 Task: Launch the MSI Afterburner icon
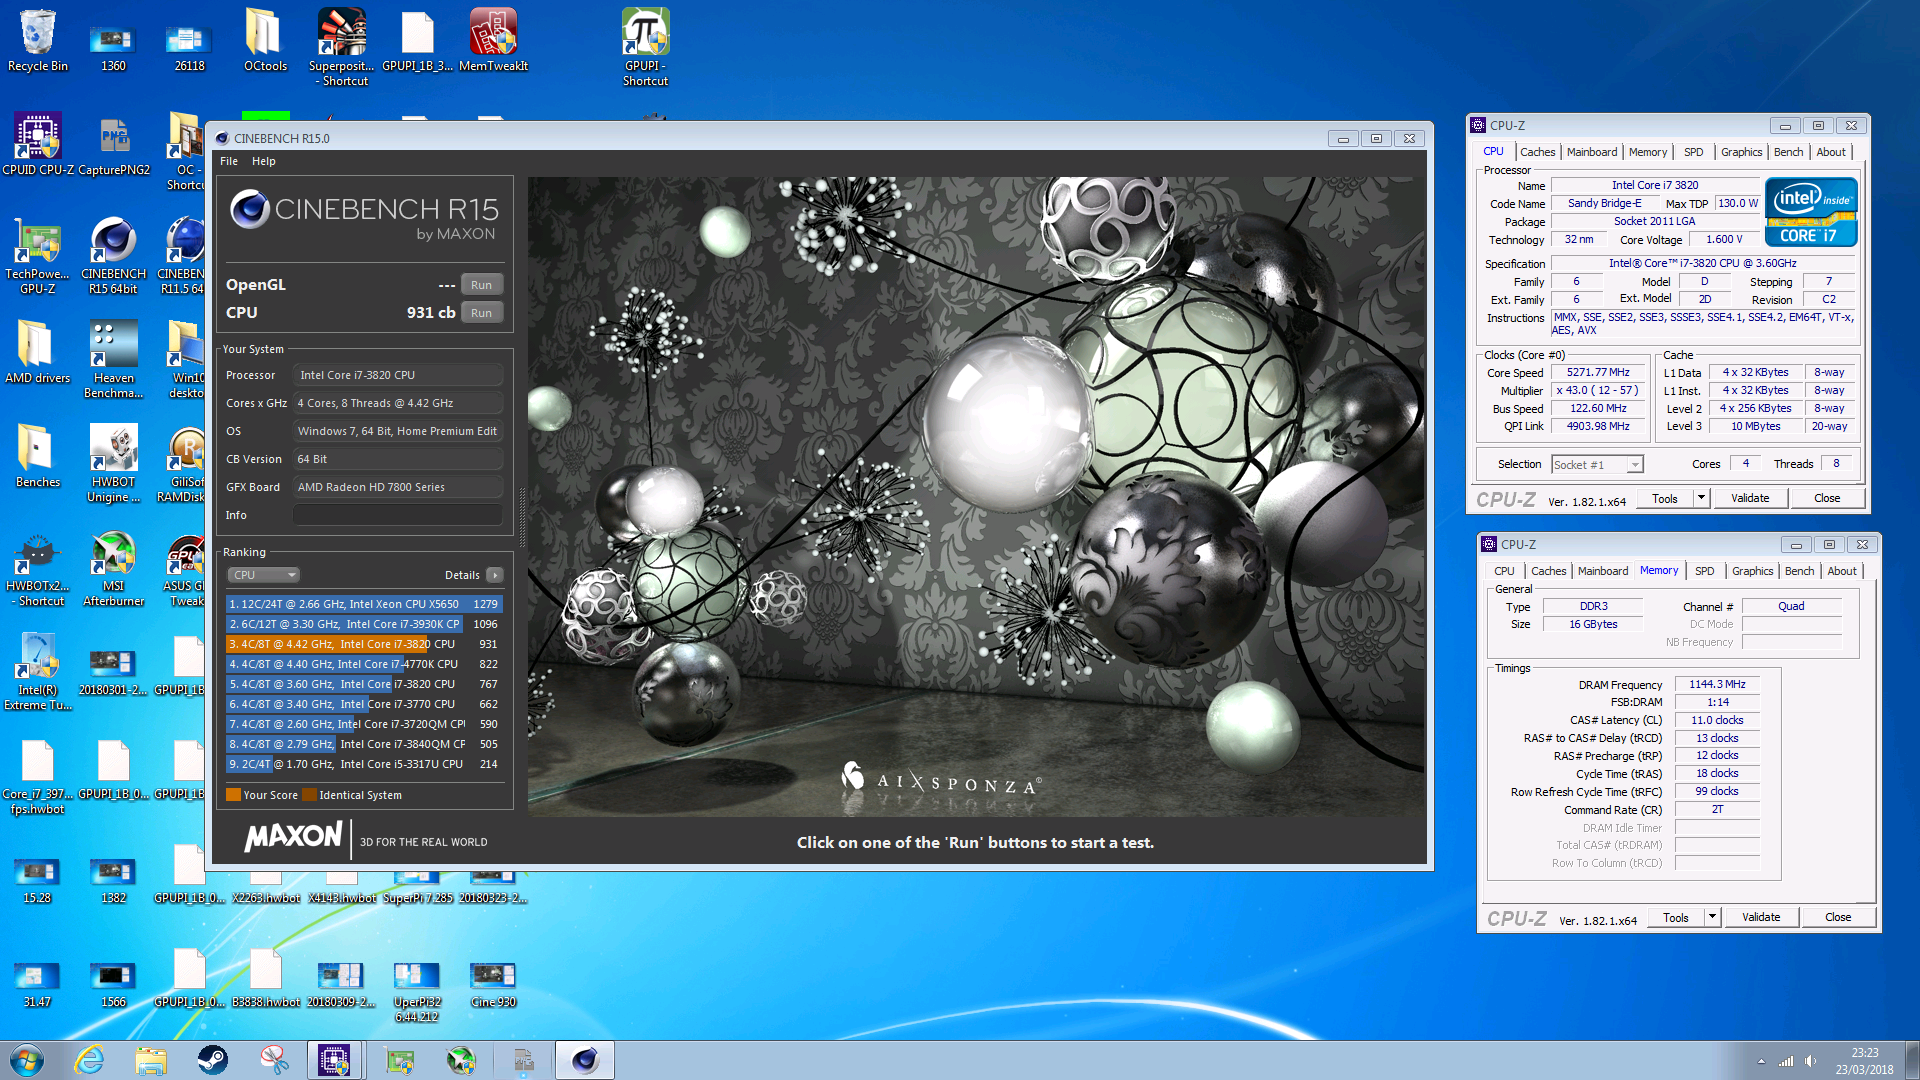click(x=114, y=567)
